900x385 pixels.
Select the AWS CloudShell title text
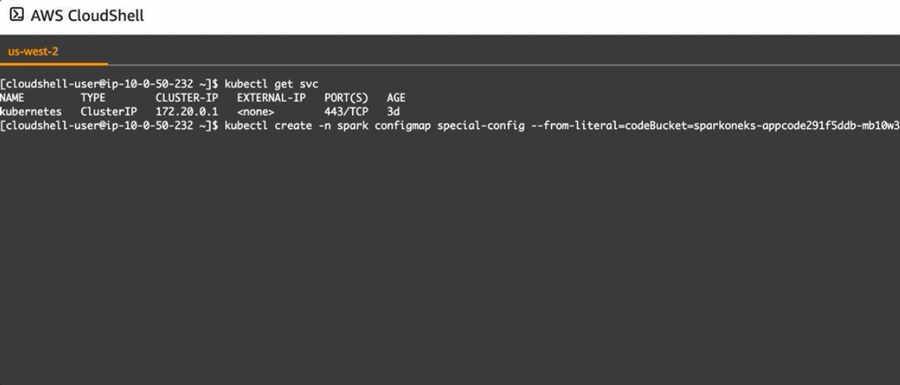pyautogui.click(x=87, y=15)
